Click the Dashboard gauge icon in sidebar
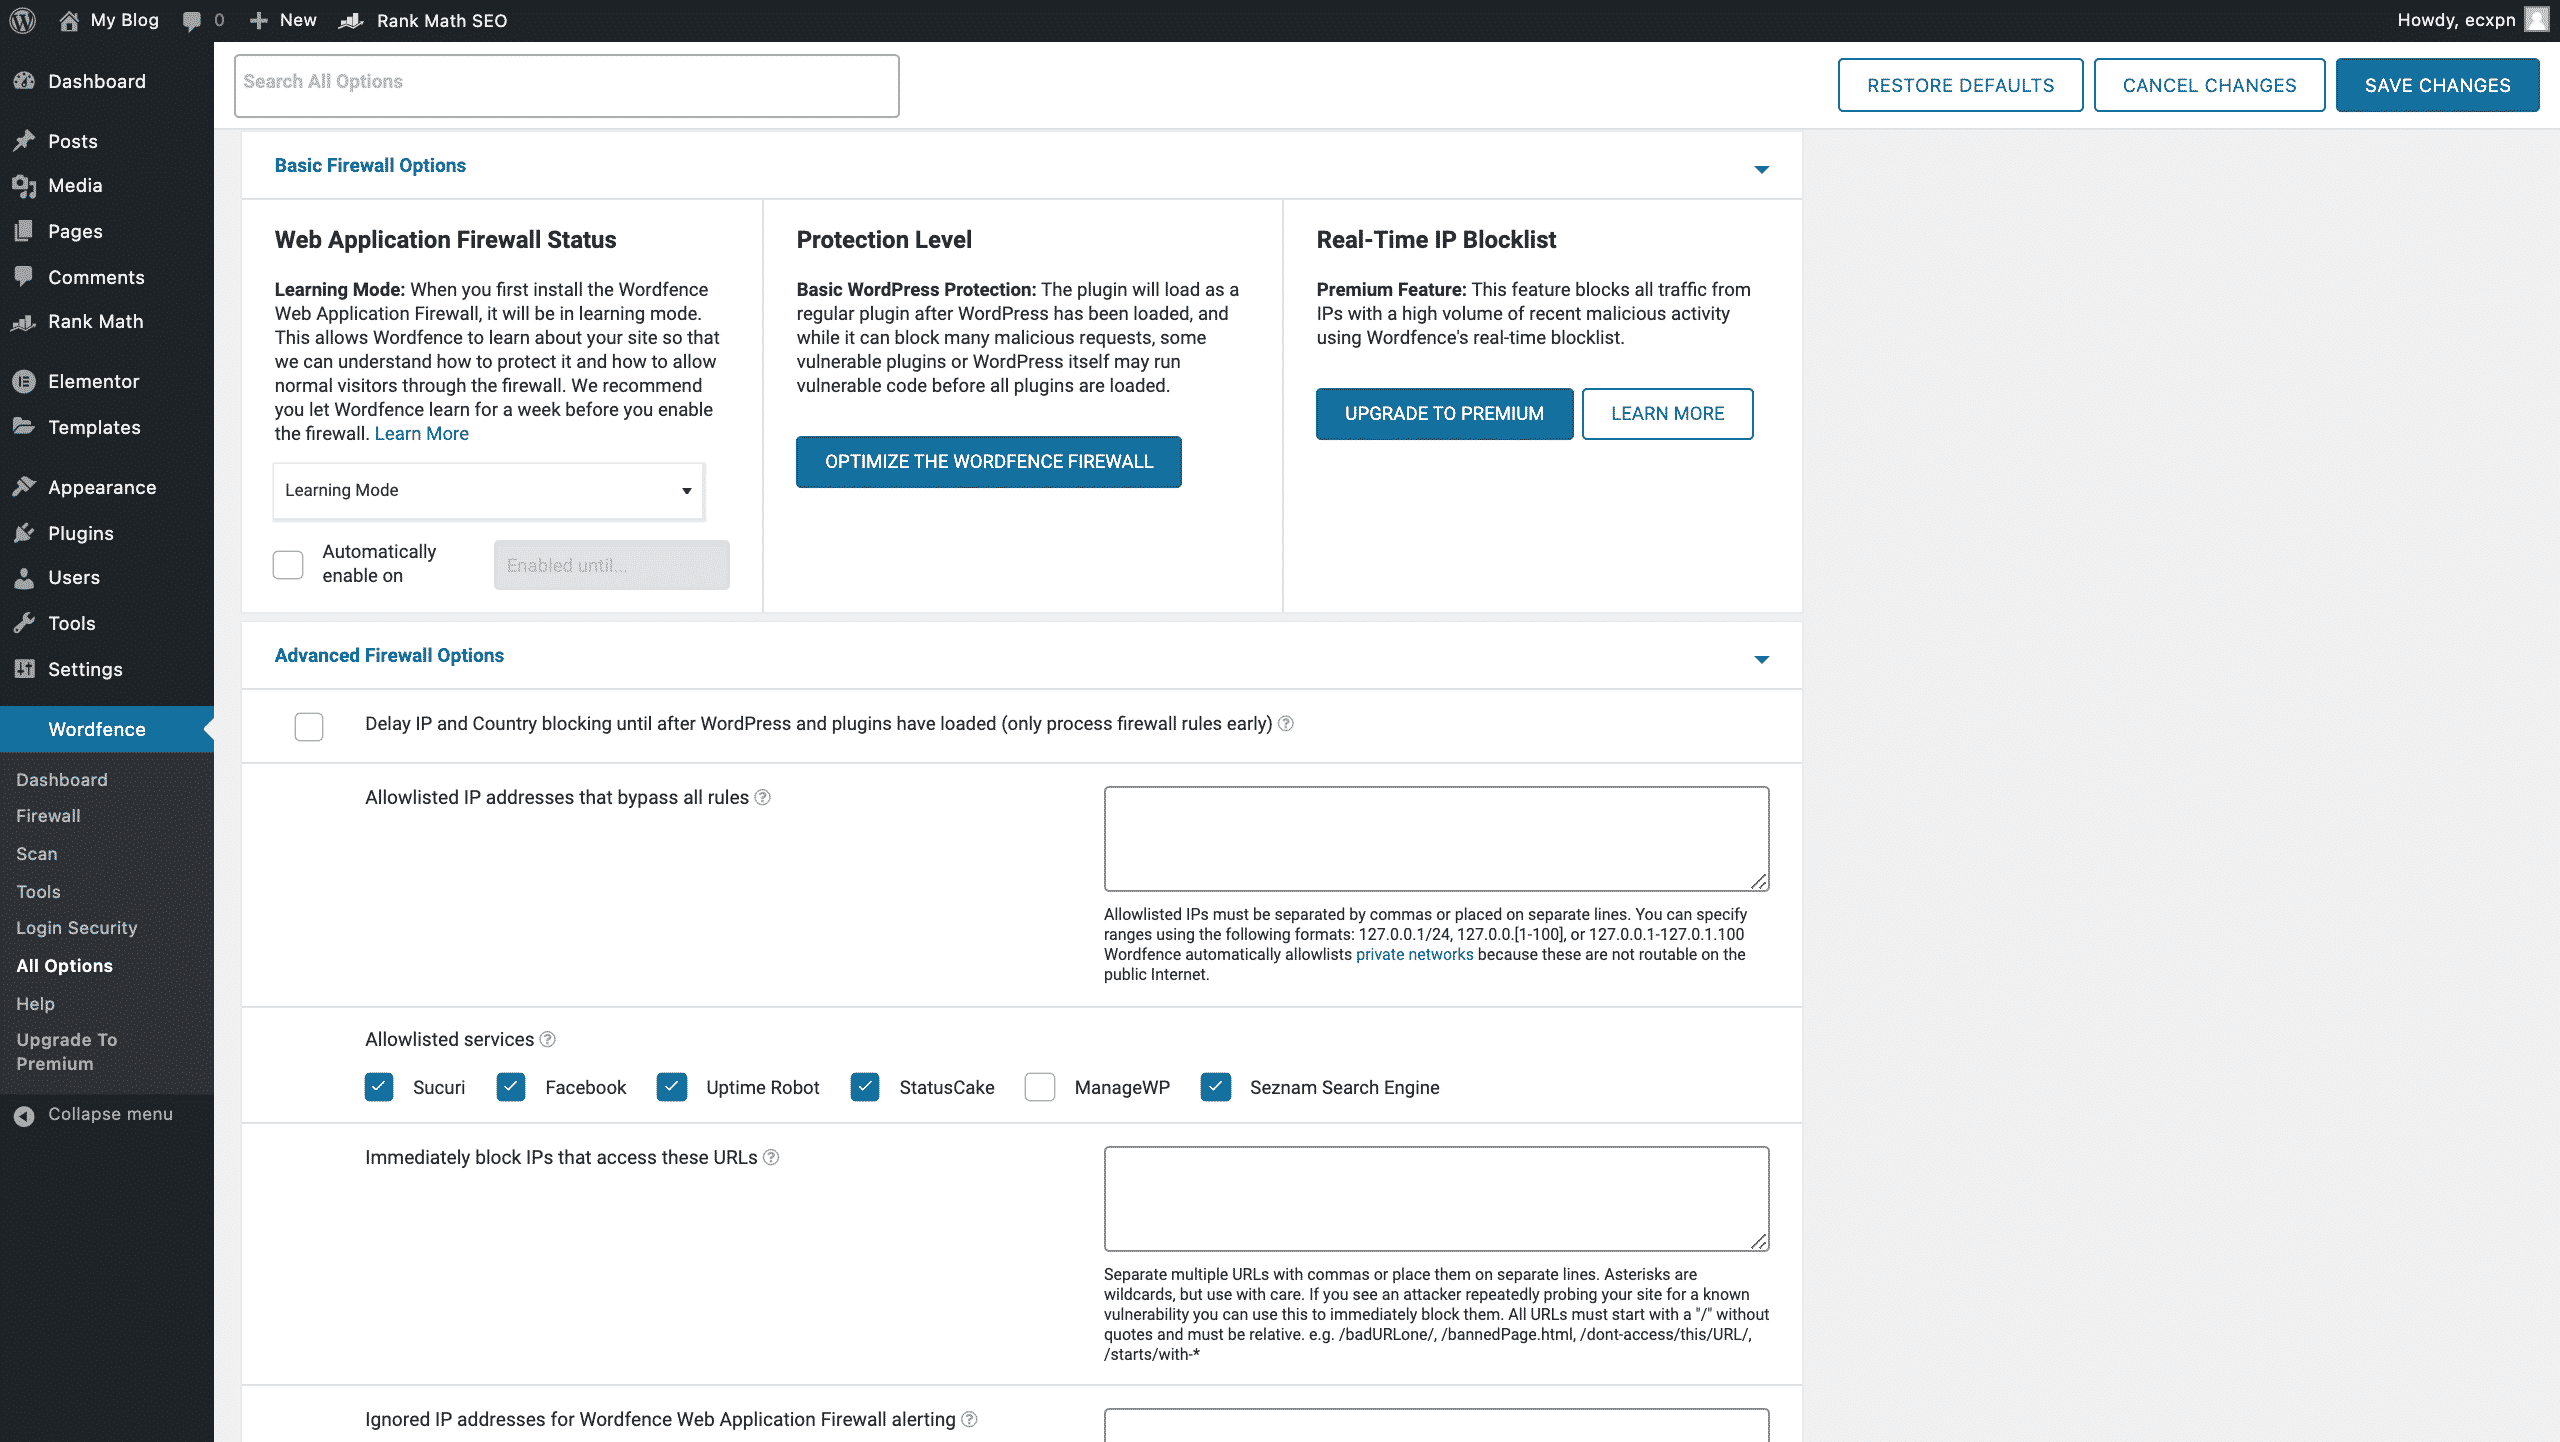Viewport: 2560px width, 1442px height. click(24, 81)
